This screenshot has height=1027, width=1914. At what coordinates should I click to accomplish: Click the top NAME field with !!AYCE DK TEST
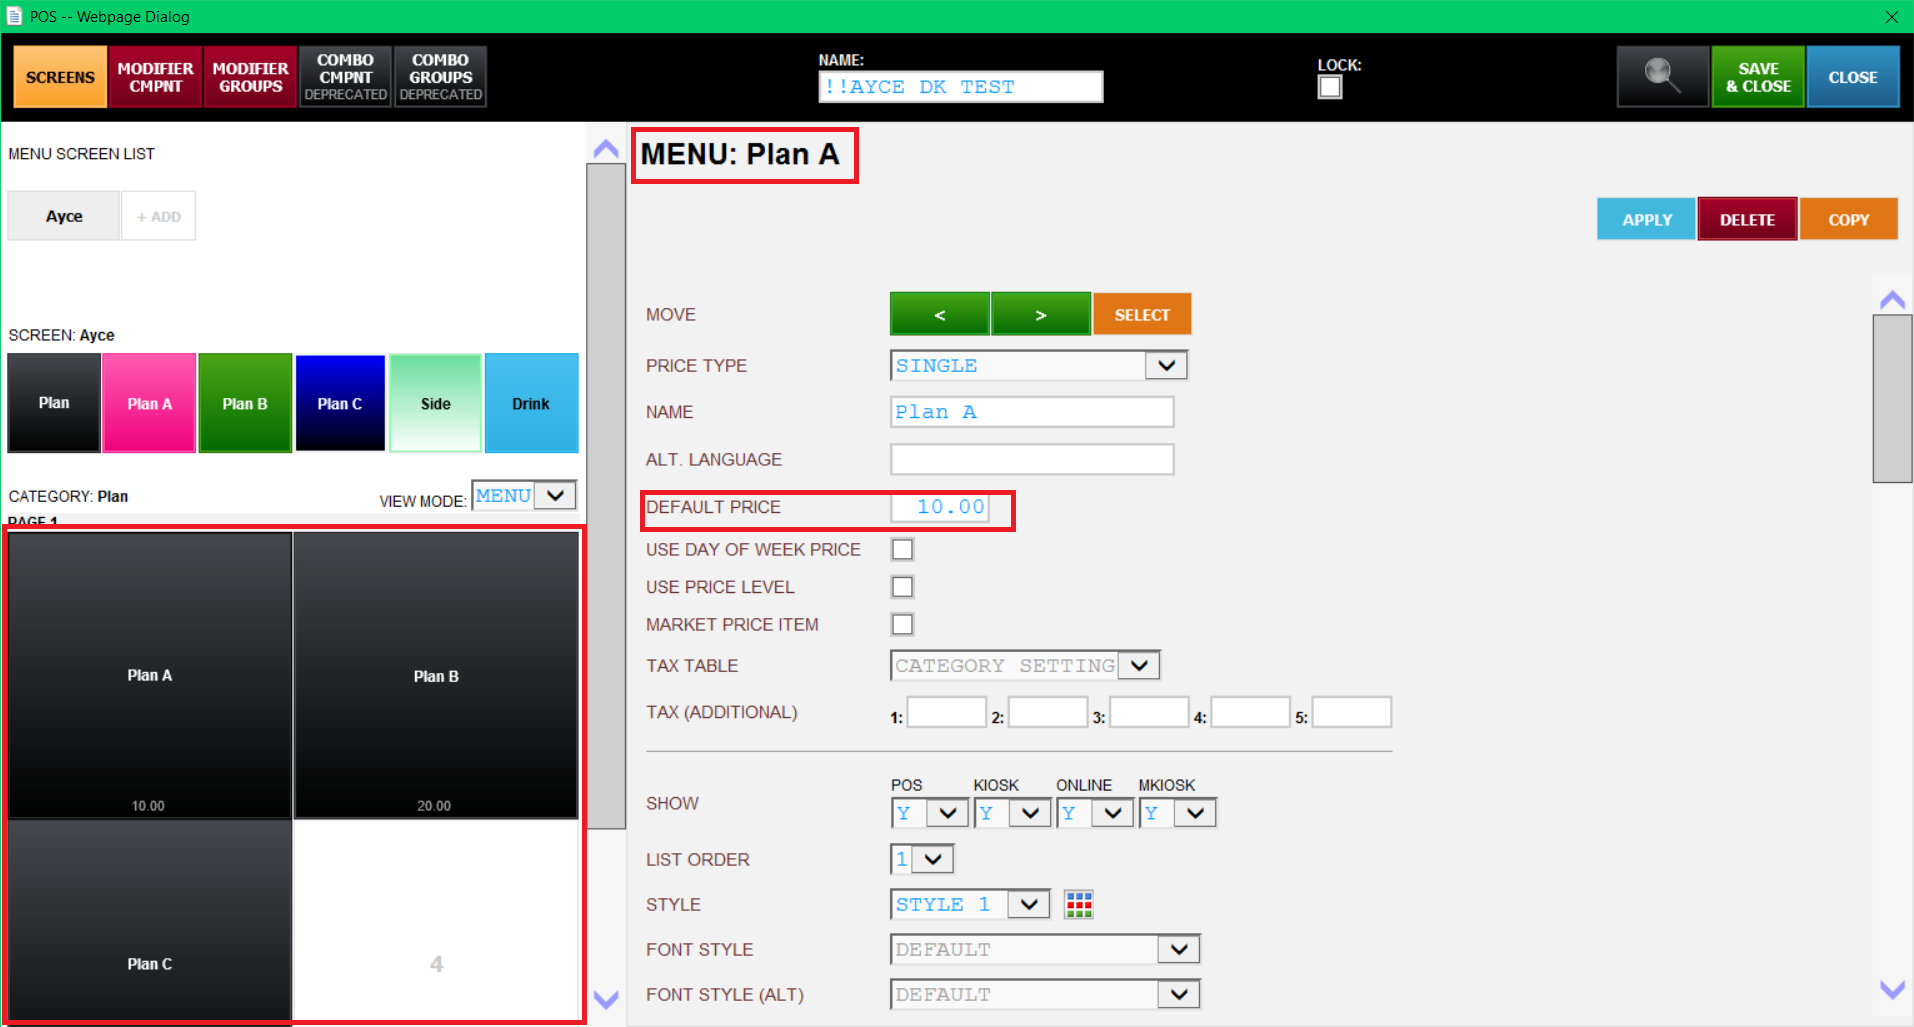960,87
